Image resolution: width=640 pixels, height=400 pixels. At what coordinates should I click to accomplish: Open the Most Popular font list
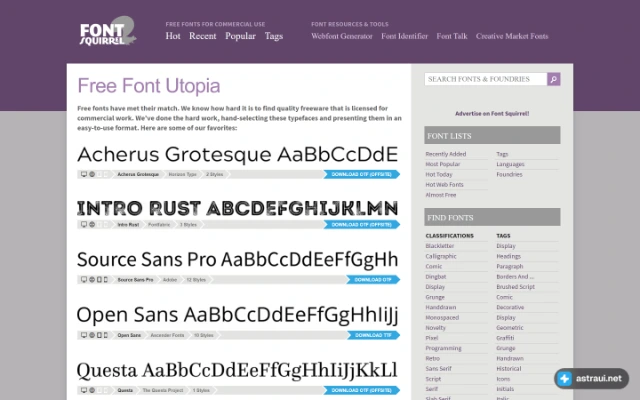click(x=443, y=164)
